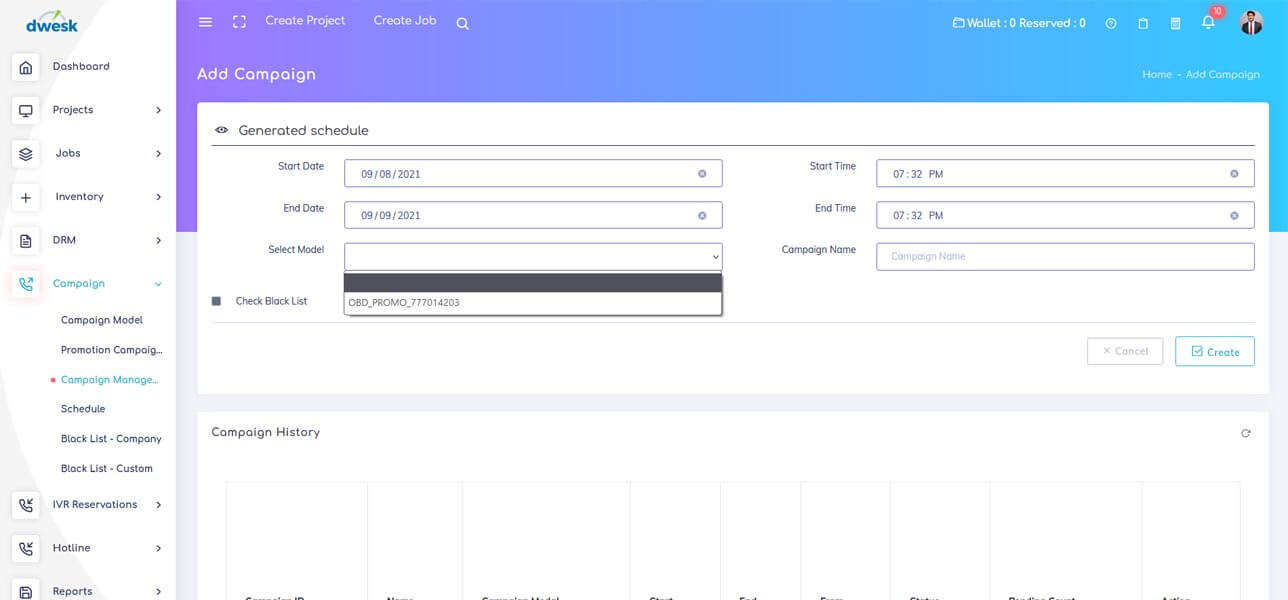Screen dimensions: 1288x600
Task: Open Create Project link in header
Action: pyautogui.click(x=305, y=21)
